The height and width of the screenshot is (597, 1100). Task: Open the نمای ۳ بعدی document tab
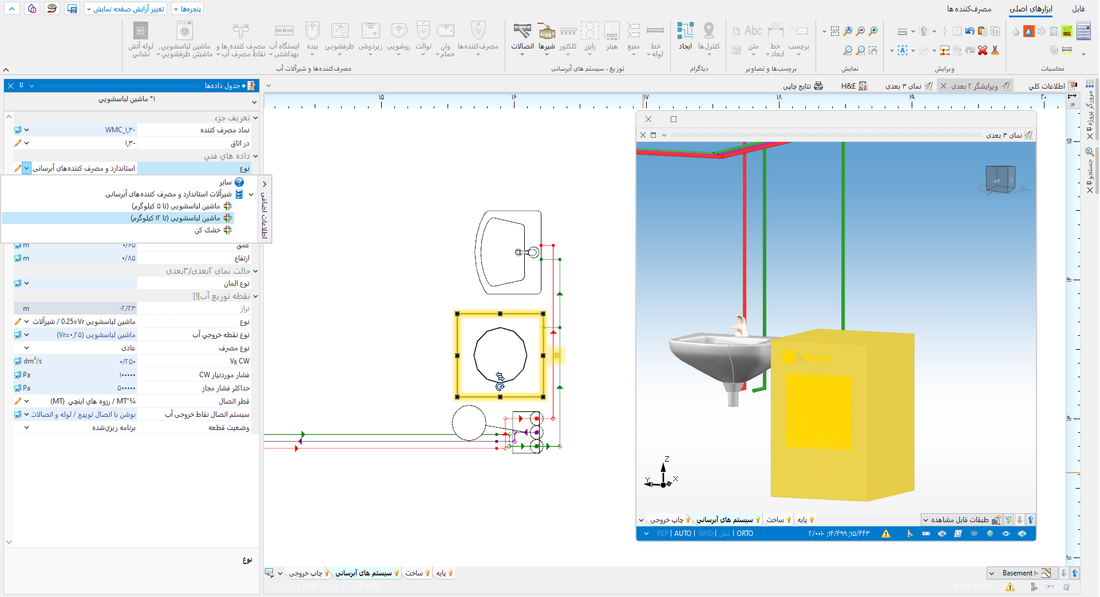(909, 86)
